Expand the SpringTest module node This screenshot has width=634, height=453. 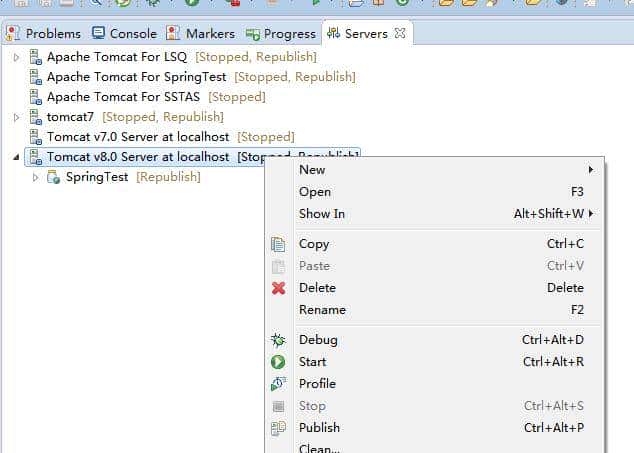tap(36, 177)
